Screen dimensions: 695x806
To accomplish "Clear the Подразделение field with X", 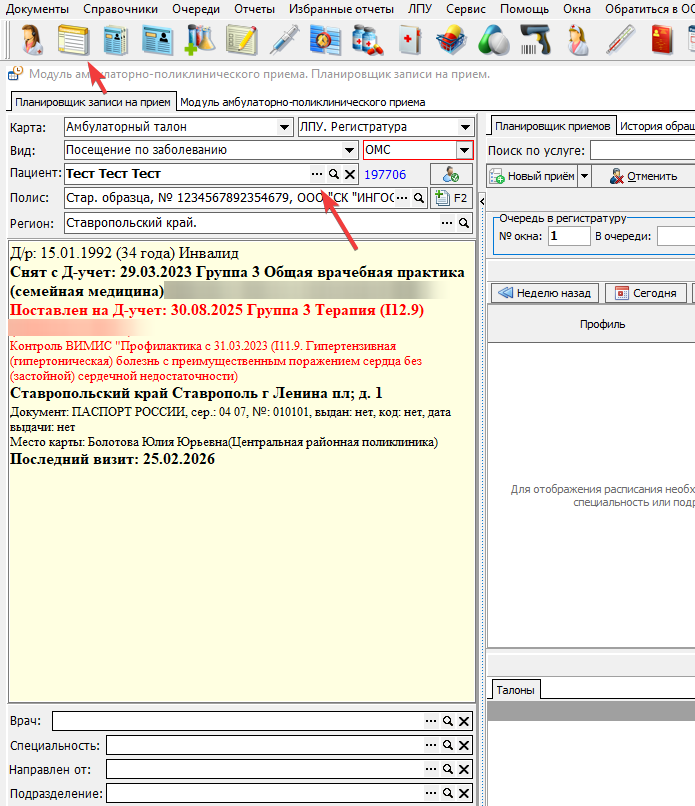I will coord(464,793).
